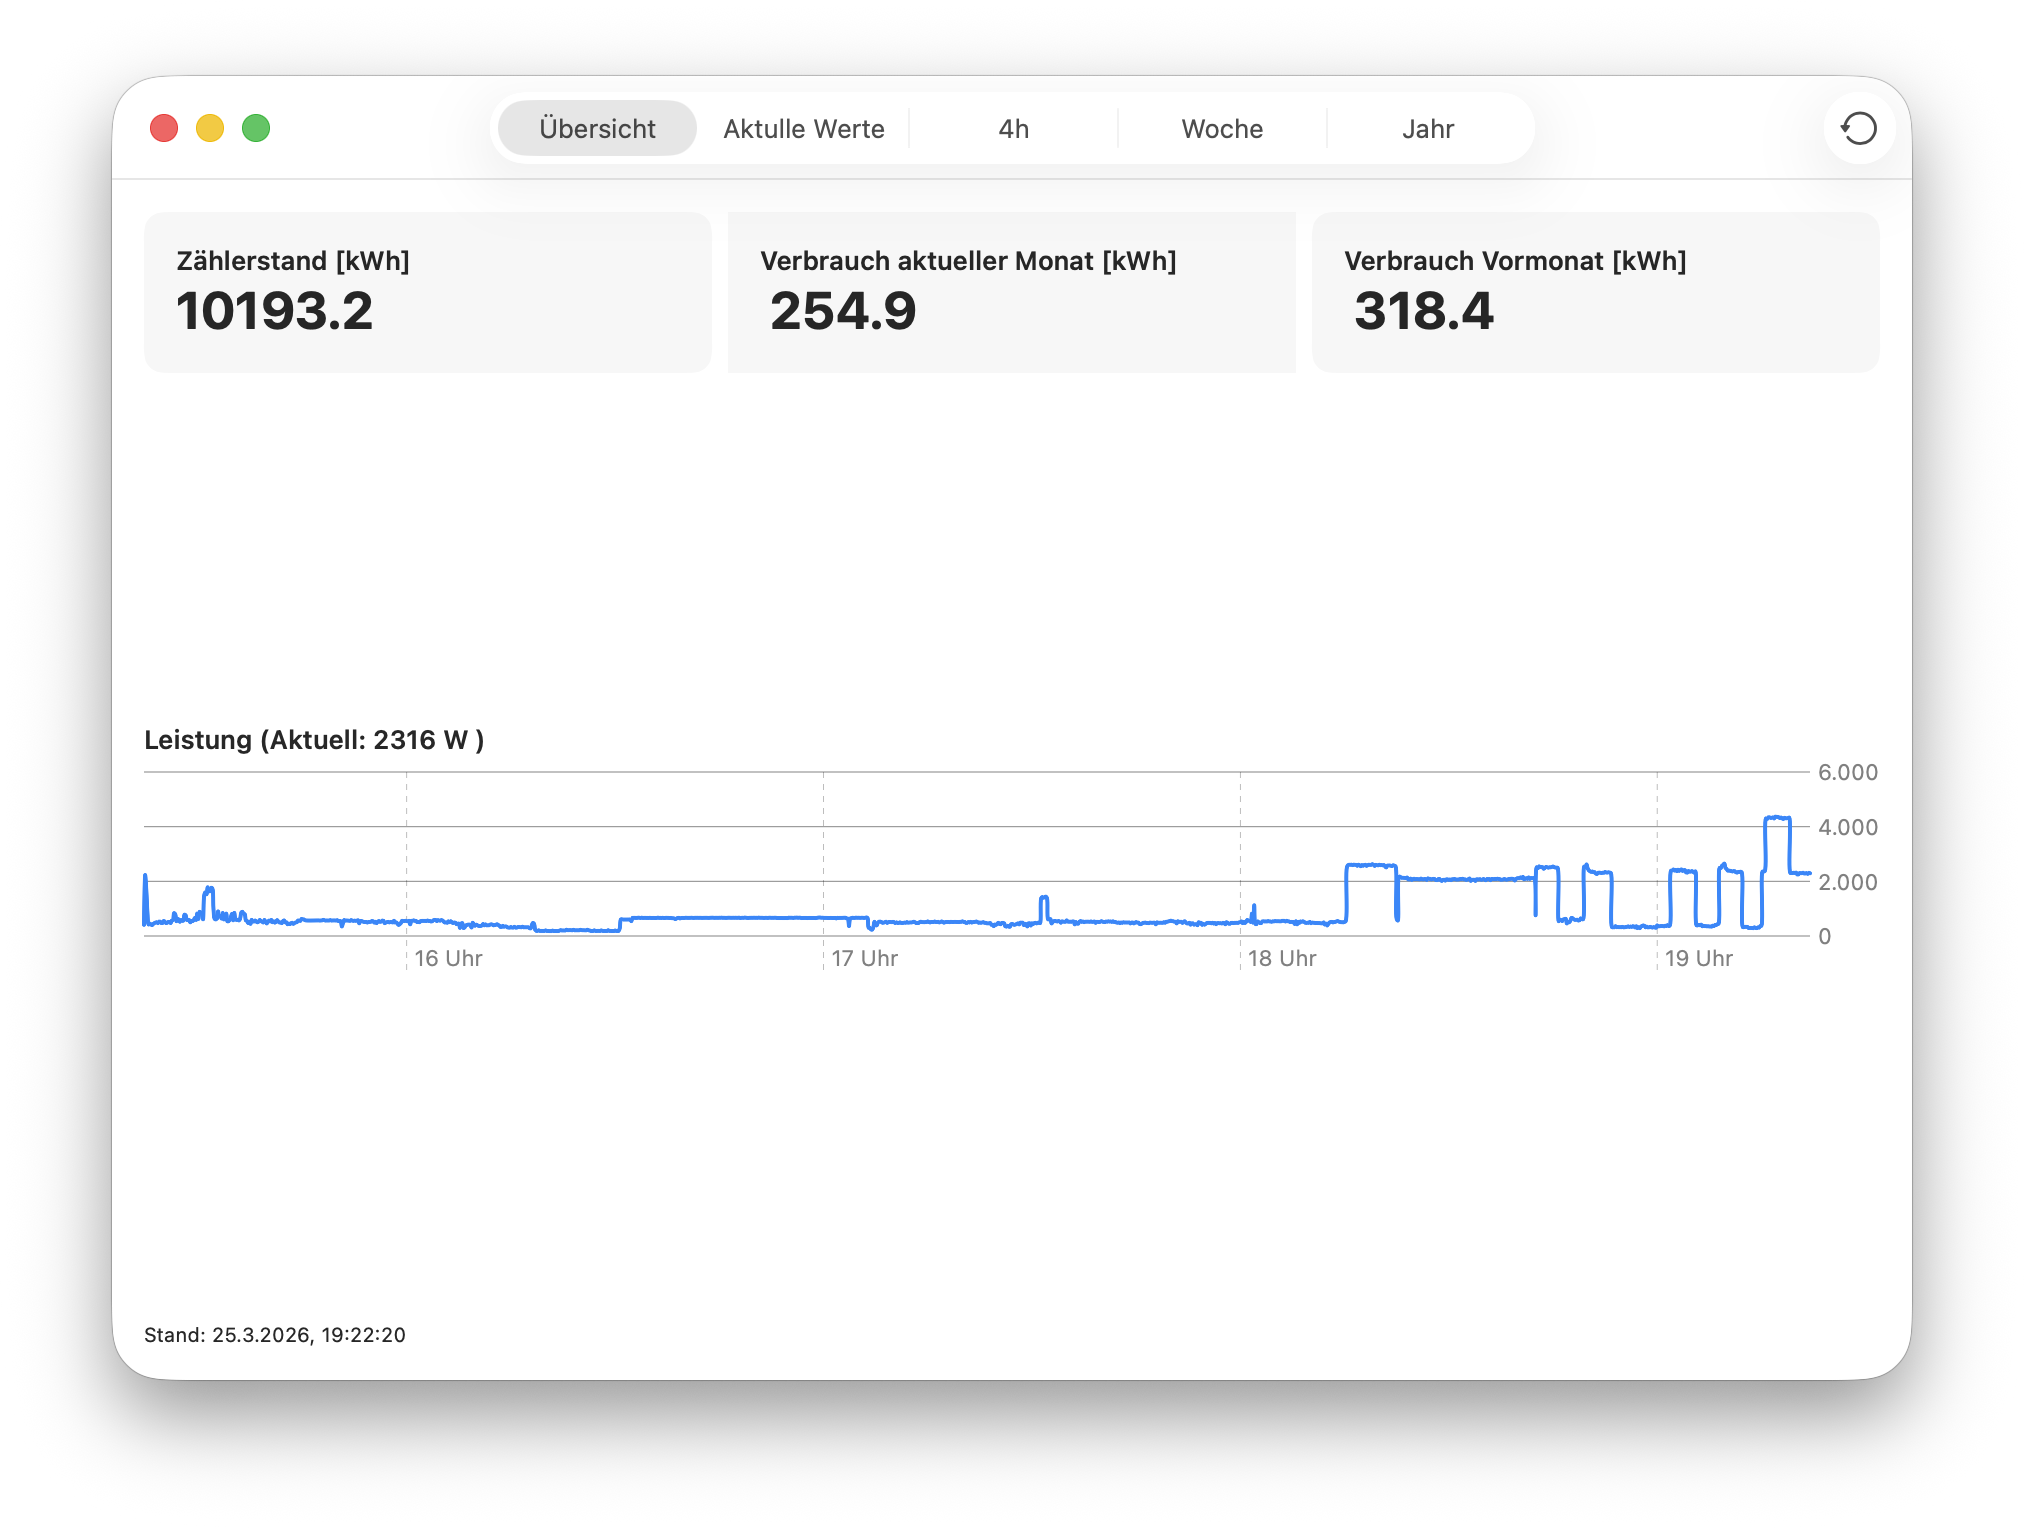Click the 18 Uhr axis label

1282,958
